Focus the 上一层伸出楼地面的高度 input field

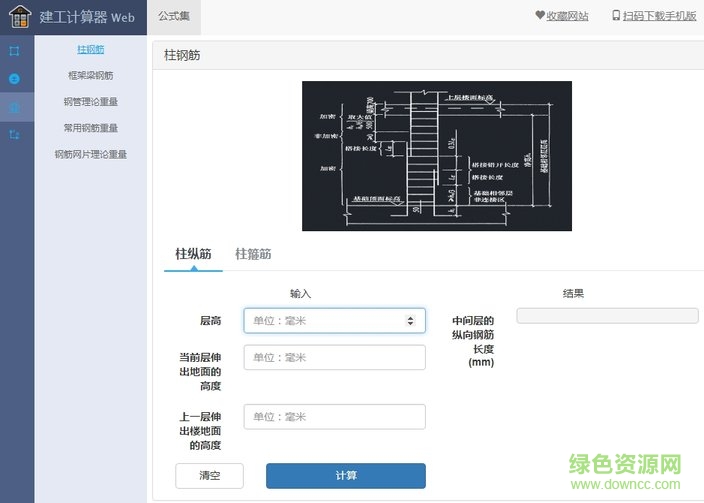[334, 417]
